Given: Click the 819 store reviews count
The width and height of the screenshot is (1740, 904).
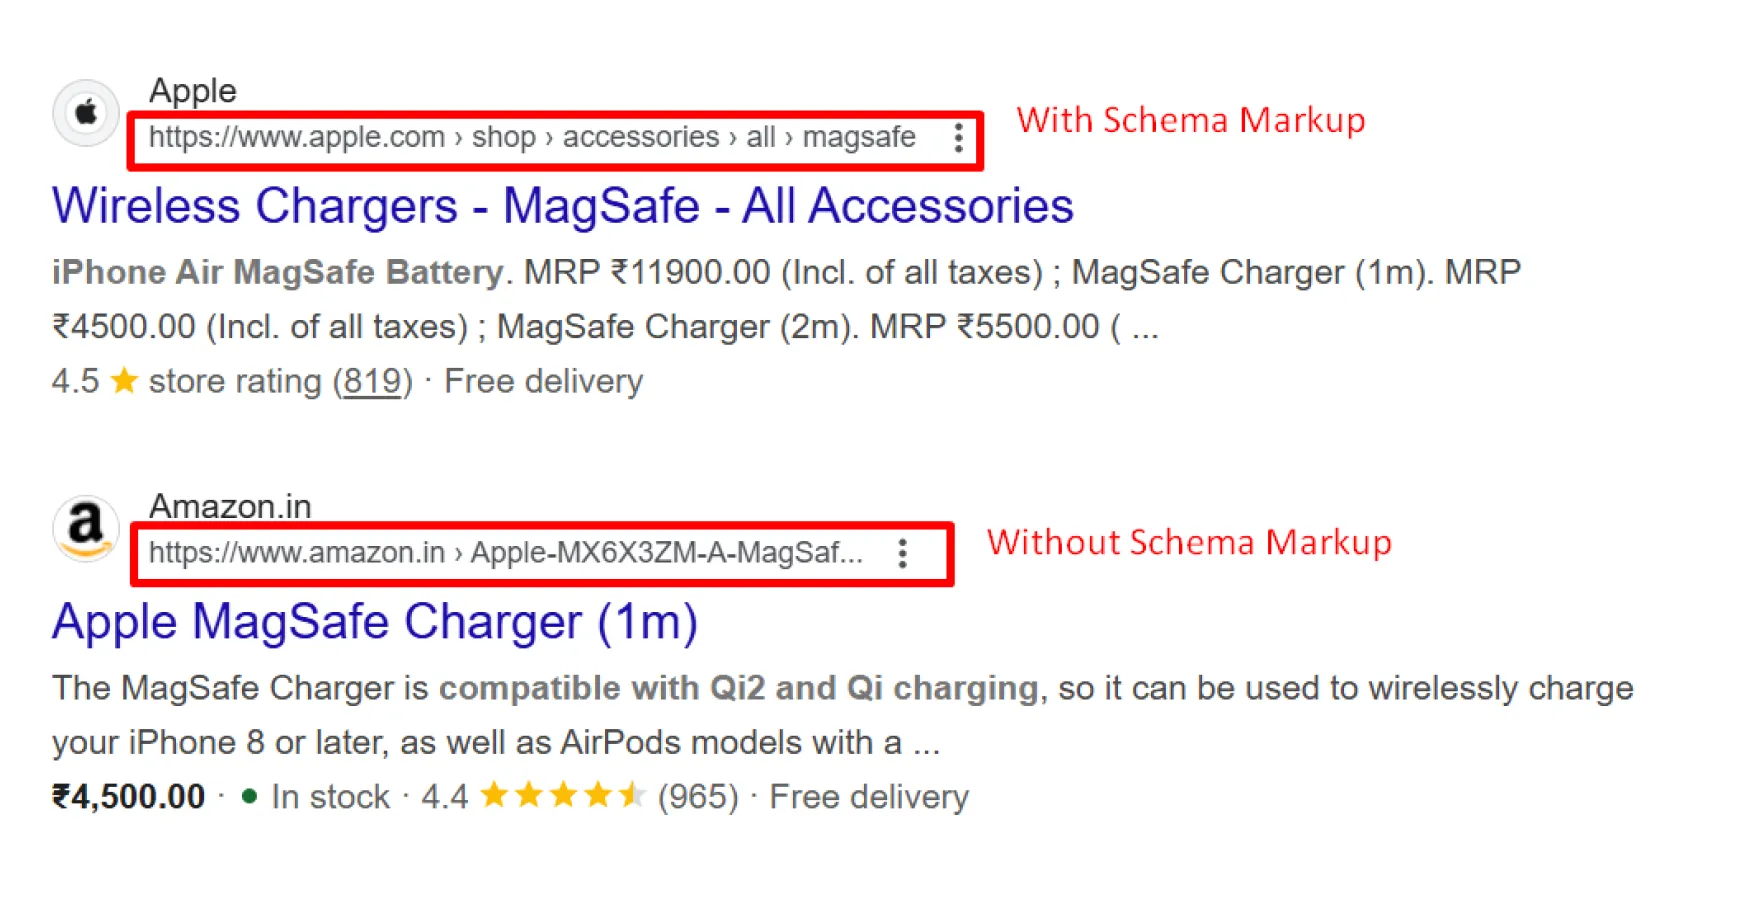Looking at the screenshot, I should [x=372, y=381].
